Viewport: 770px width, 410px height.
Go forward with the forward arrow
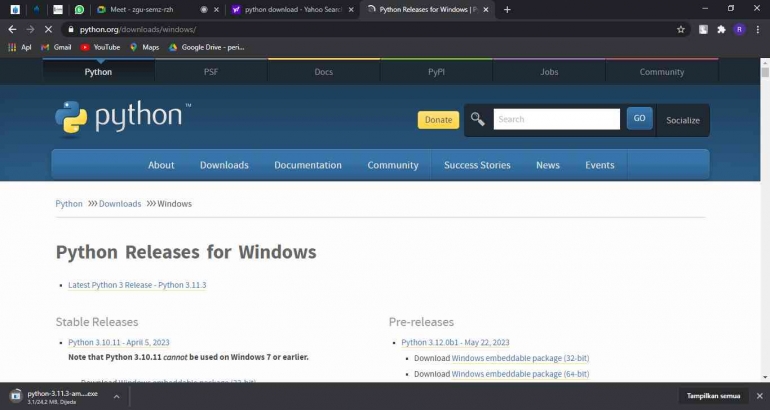click(30, 29)
